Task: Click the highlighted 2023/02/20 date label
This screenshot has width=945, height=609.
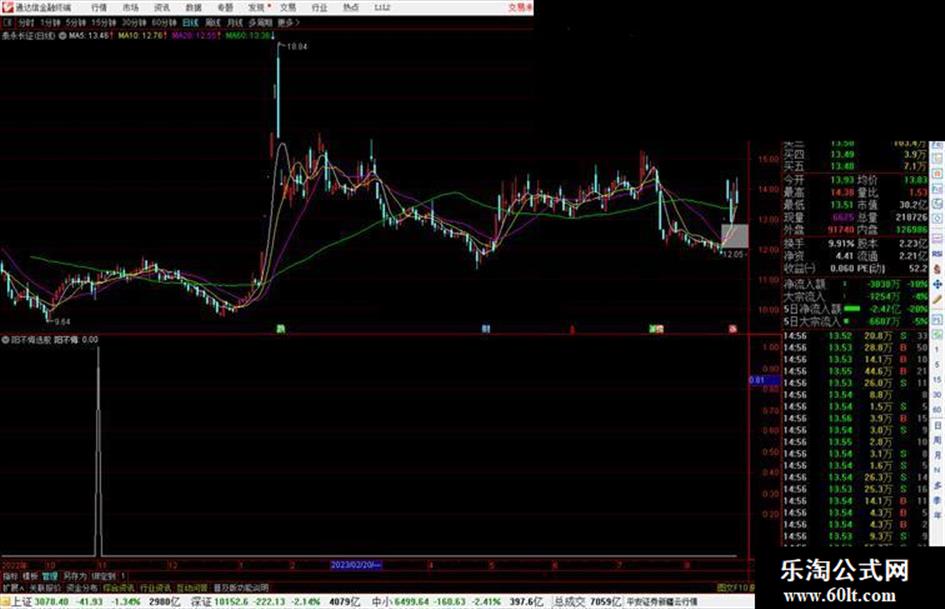Action: tap(356, 565)
